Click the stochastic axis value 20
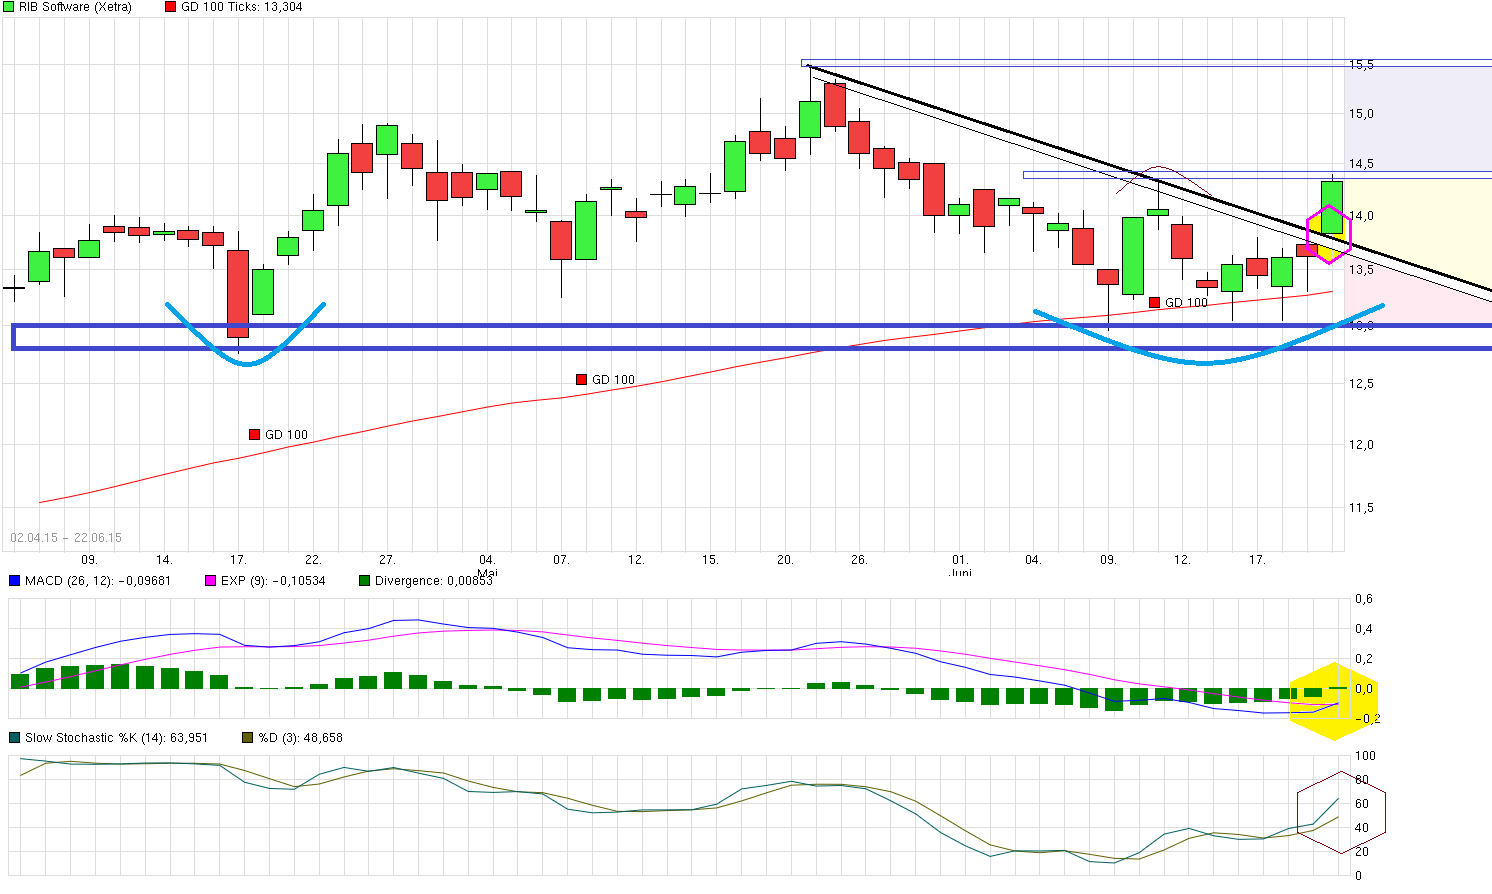Image resolution: width=1492 pixels, height=894 pixels. tap(1362, 852)
